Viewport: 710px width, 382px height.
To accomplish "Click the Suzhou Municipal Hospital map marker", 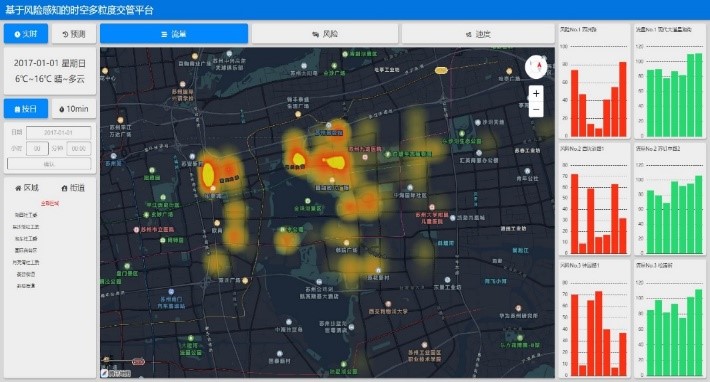I will pos(136,229).
